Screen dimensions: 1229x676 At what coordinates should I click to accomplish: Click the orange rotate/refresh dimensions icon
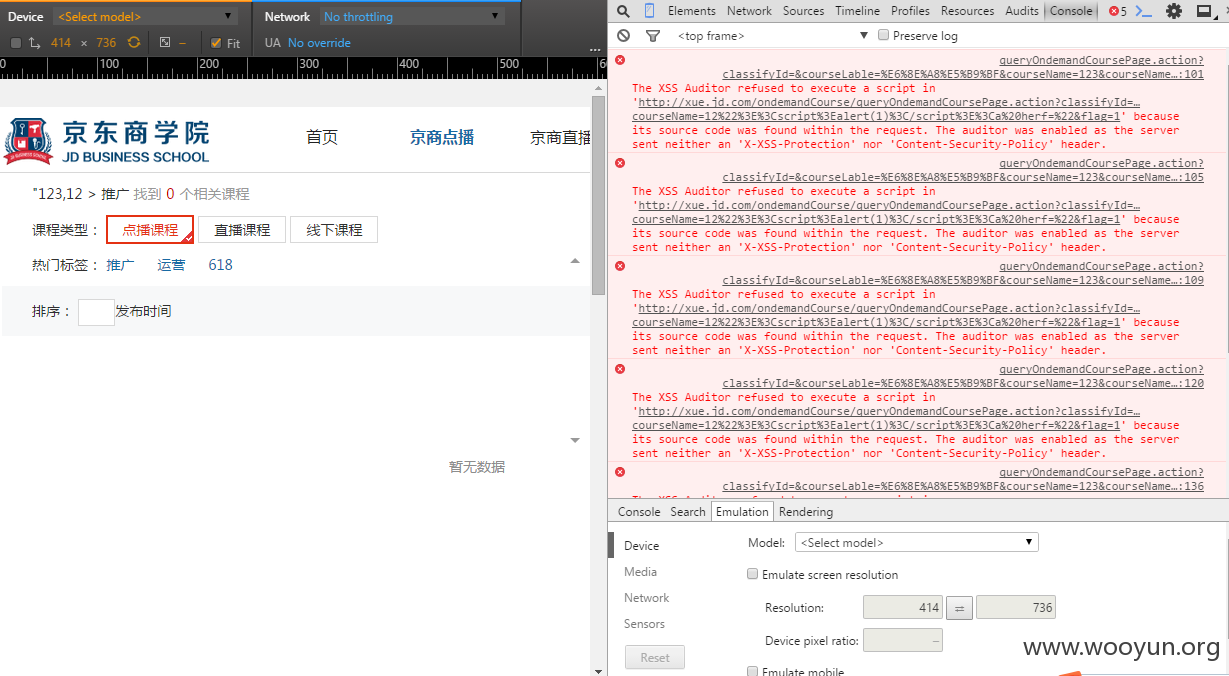134,43
